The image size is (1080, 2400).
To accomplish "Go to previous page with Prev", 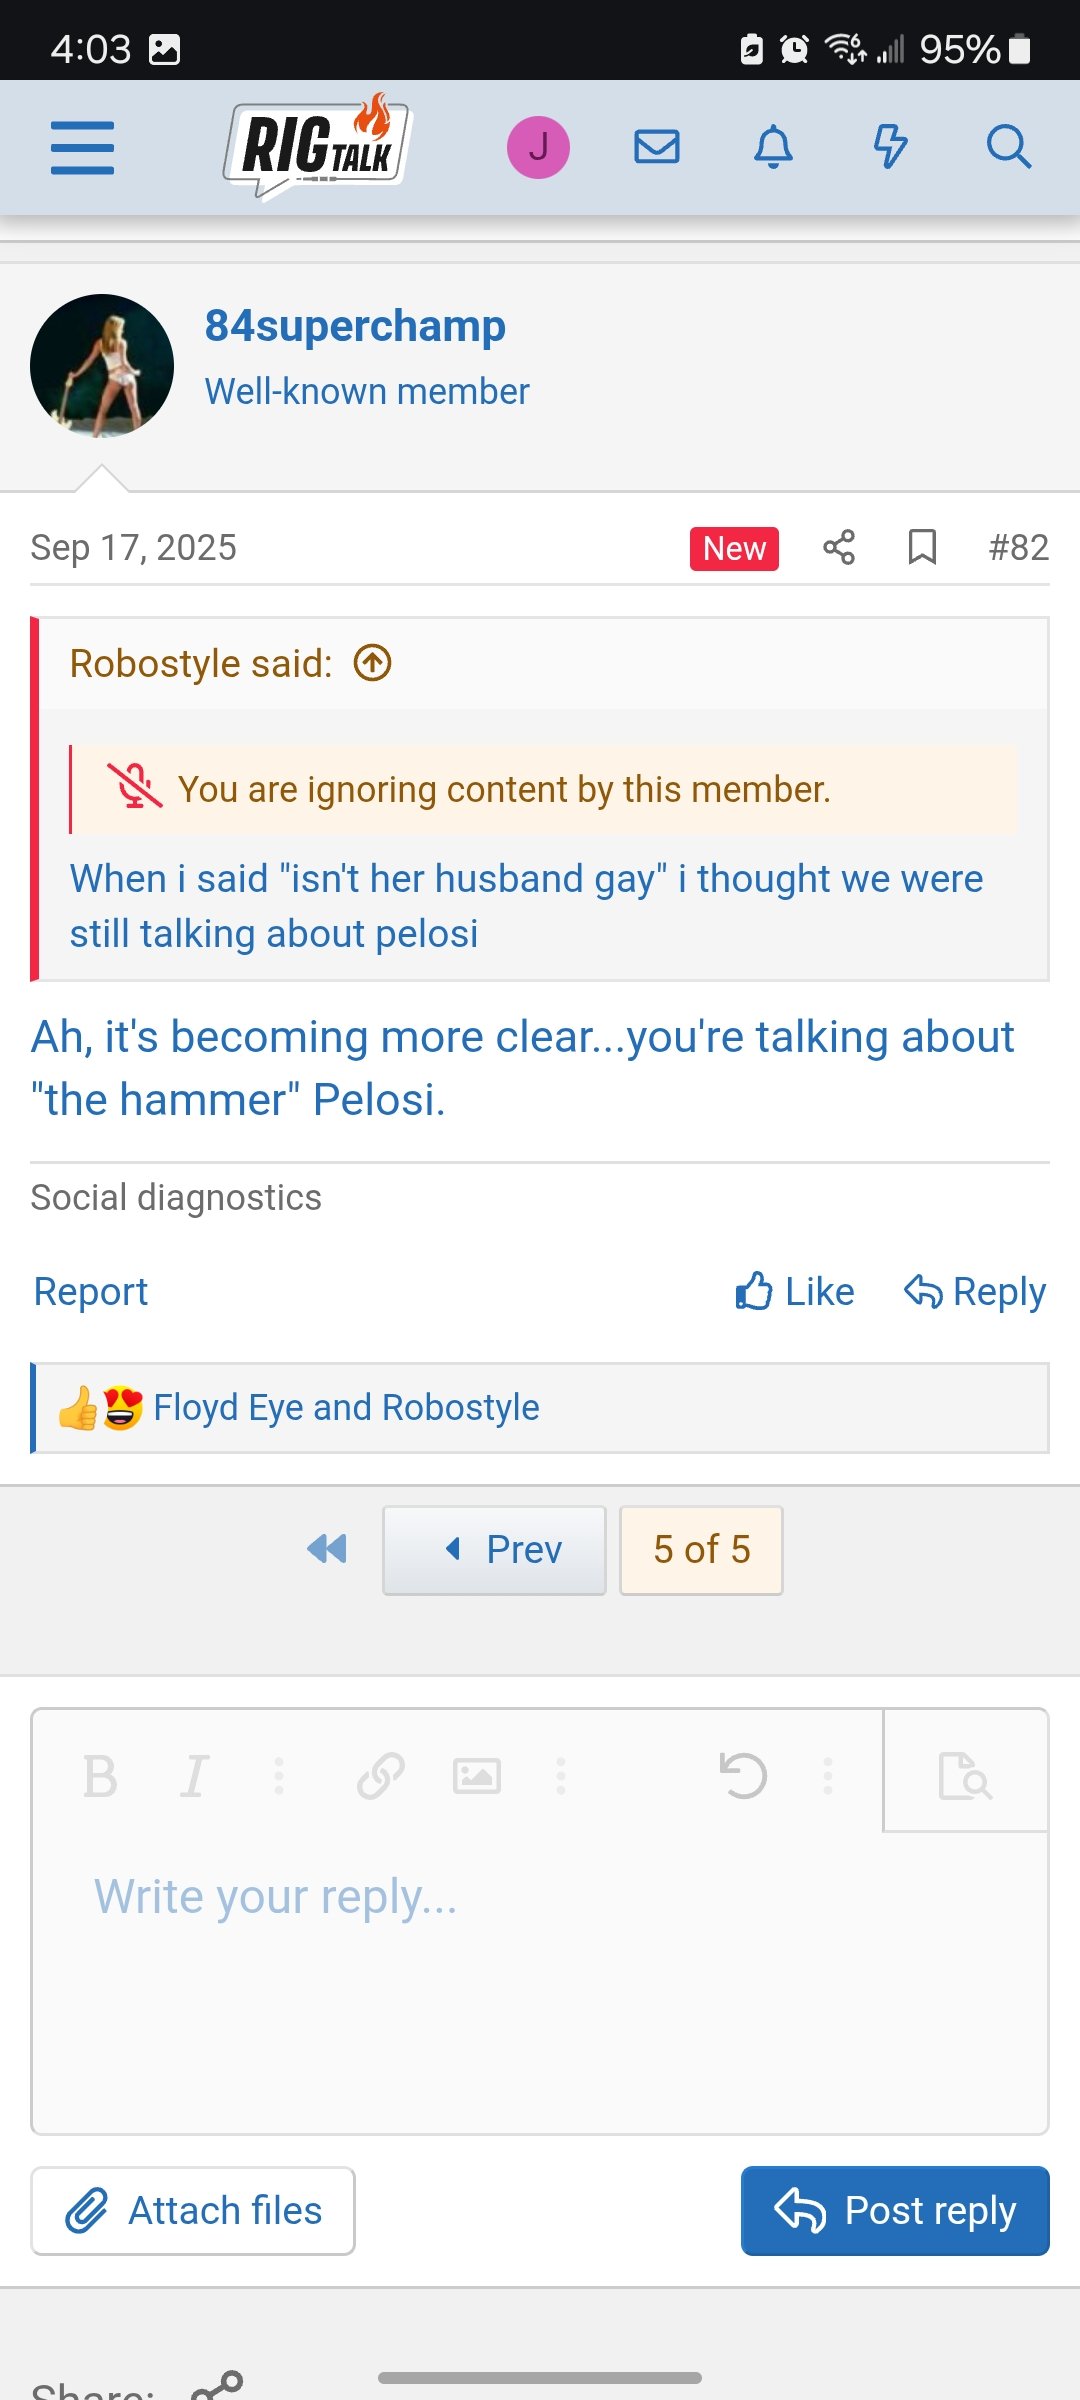I will (x=495, y=1550).
